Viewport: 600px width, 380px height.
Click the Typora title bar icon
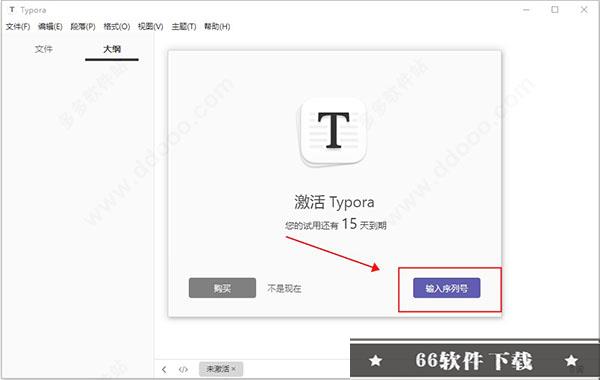(12, 10)
